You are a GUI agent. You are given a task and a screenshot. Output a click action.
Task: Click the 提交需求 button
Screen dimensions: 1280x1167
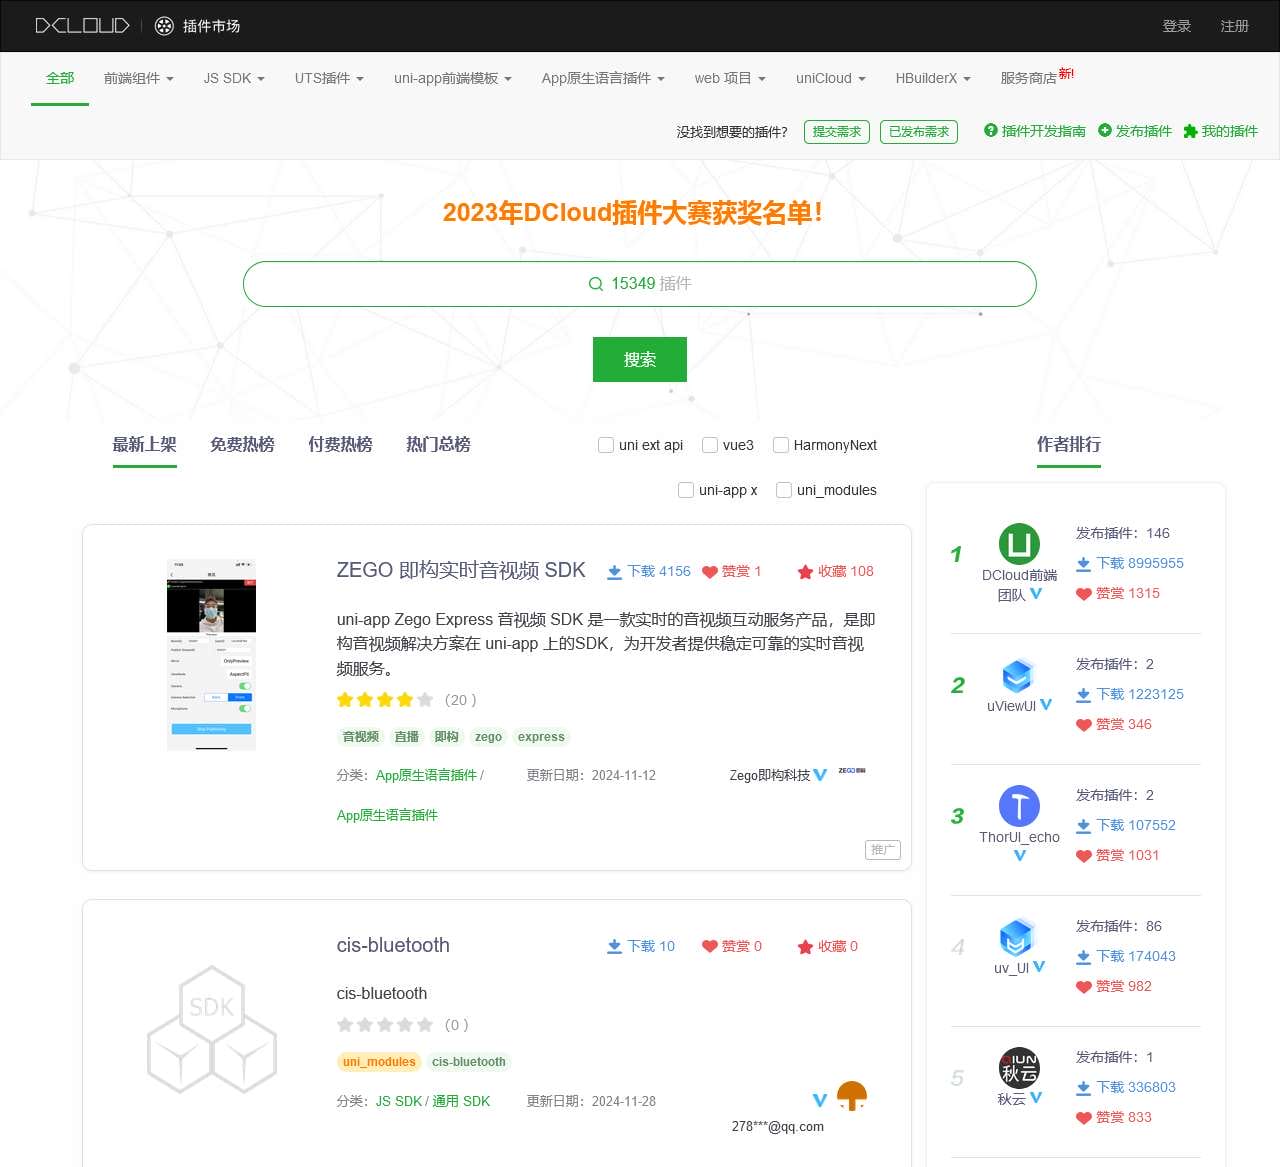tap(837, 132)
